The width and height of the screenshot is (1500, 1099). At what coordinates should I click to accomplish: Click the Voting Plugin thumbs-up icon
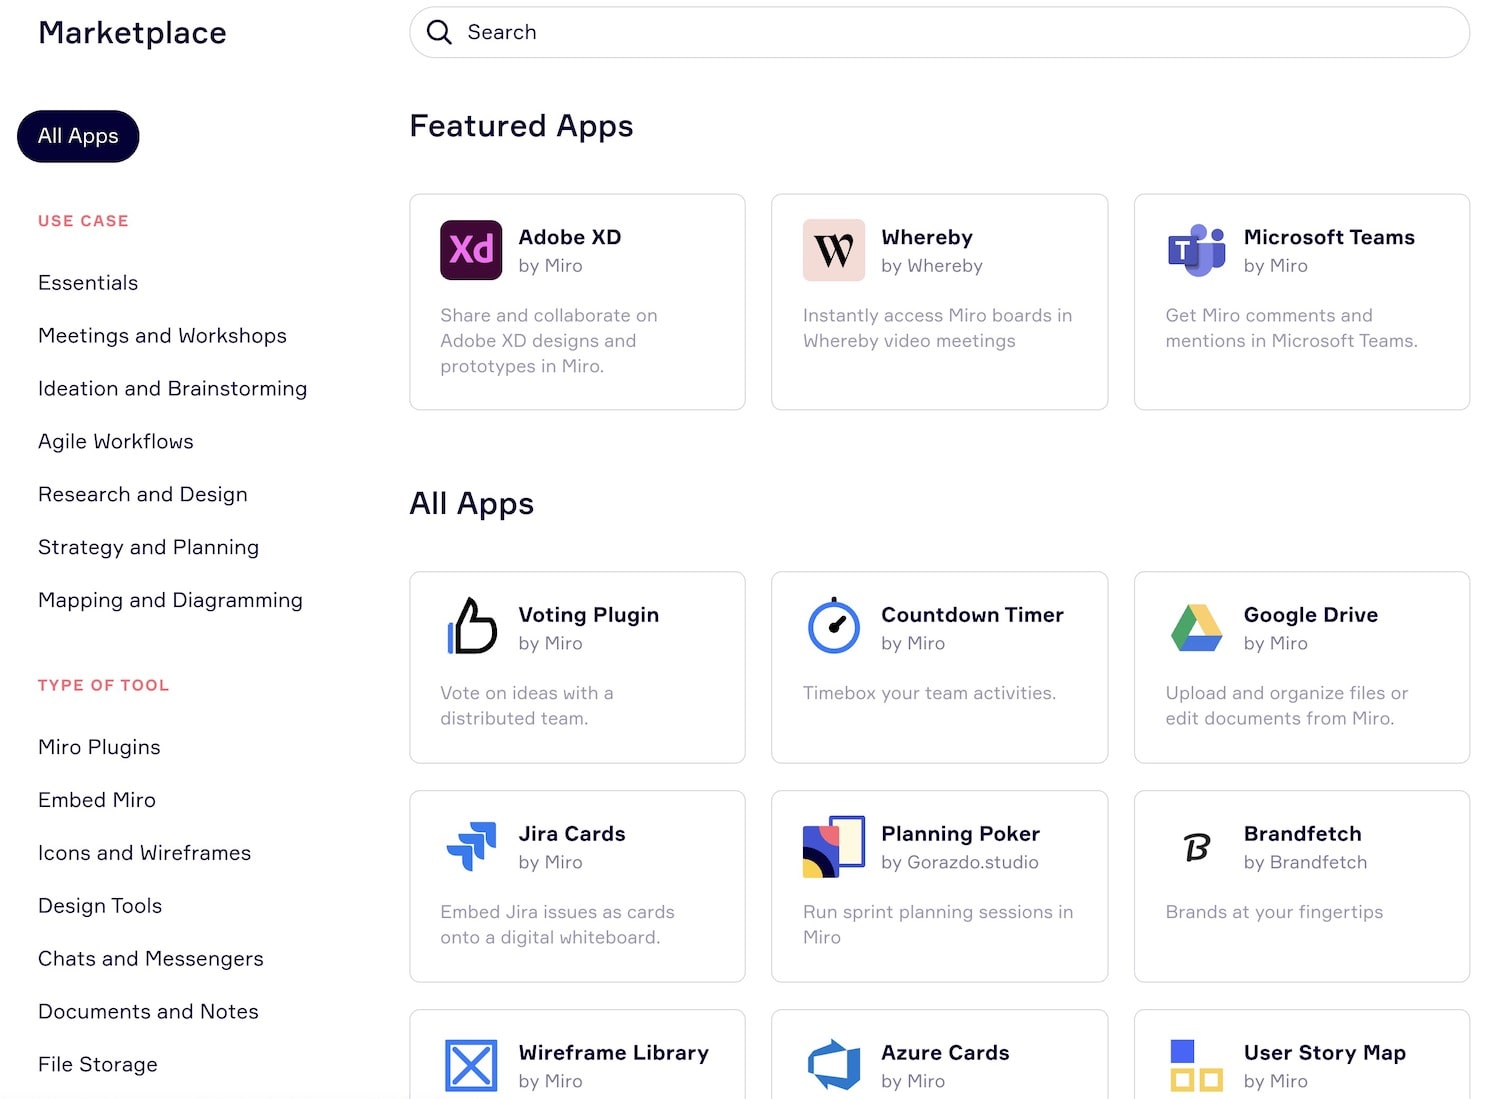pos(471,627)
